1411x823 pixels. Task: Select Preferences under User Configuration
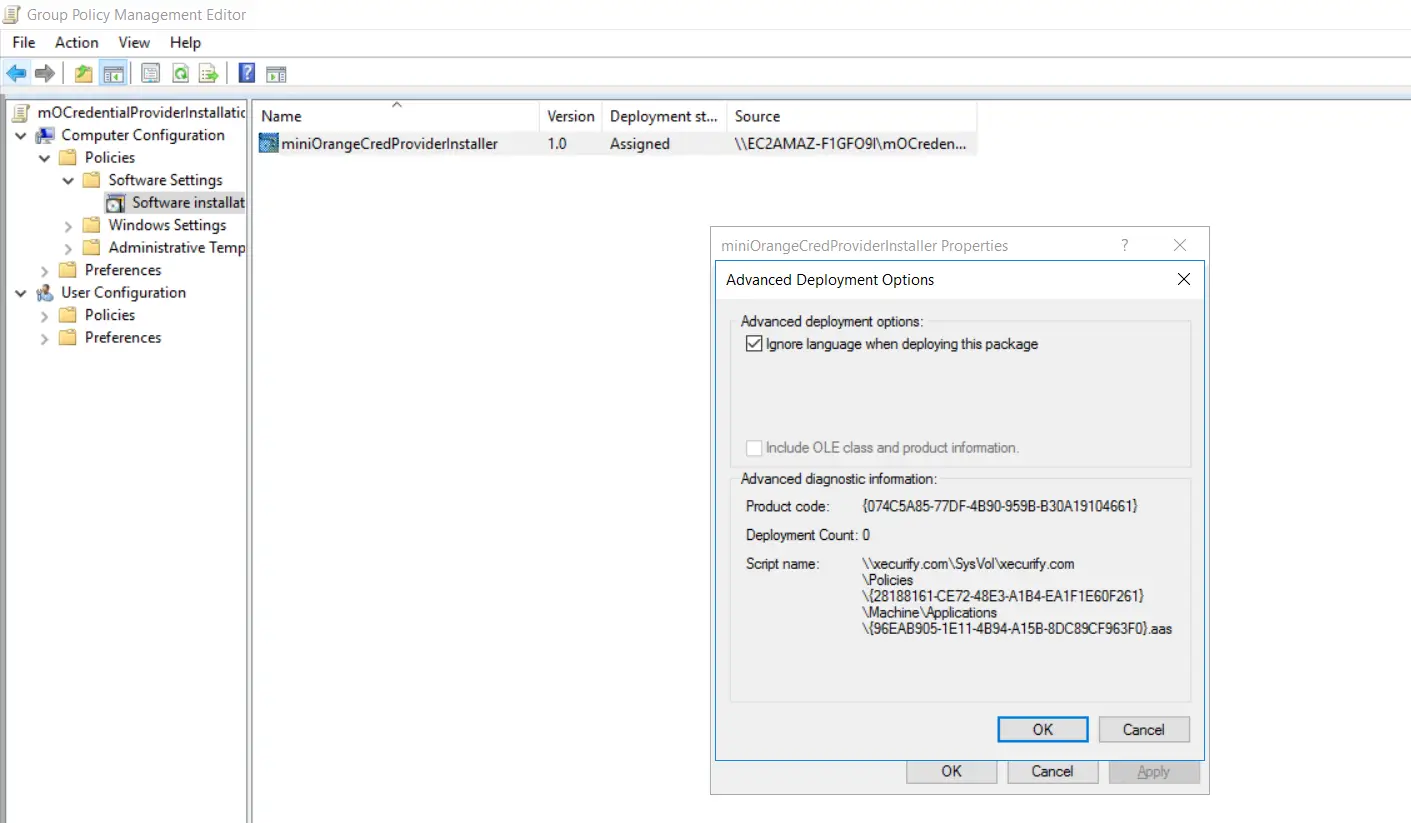[123, 338]
